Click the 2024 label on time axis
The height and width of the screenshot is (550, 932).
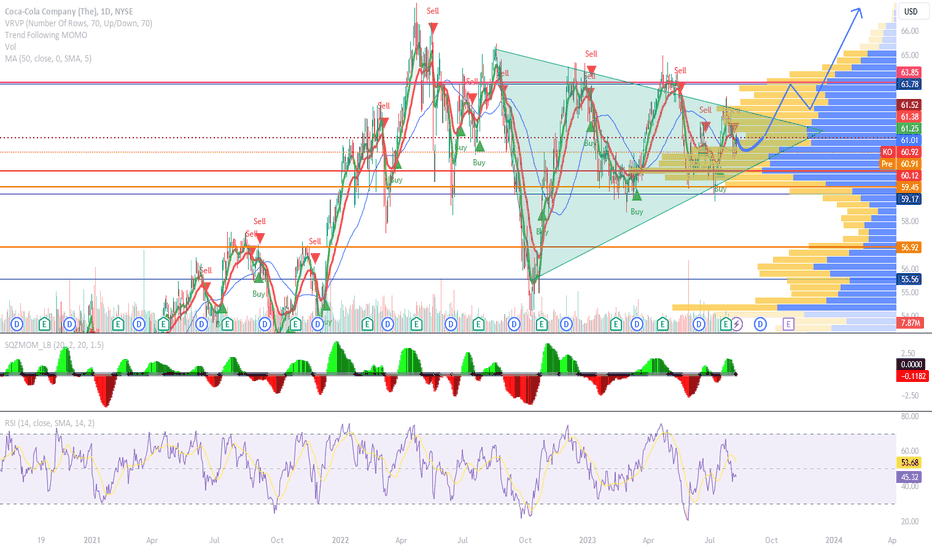834,540
